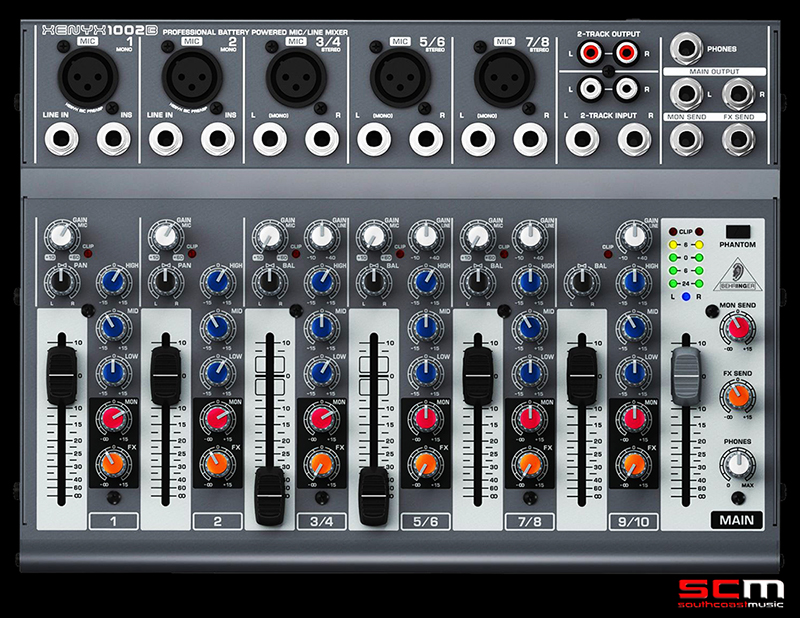Click the master FX SEND orange knob
The image size is (800, 618).
(x=738, y=396)
